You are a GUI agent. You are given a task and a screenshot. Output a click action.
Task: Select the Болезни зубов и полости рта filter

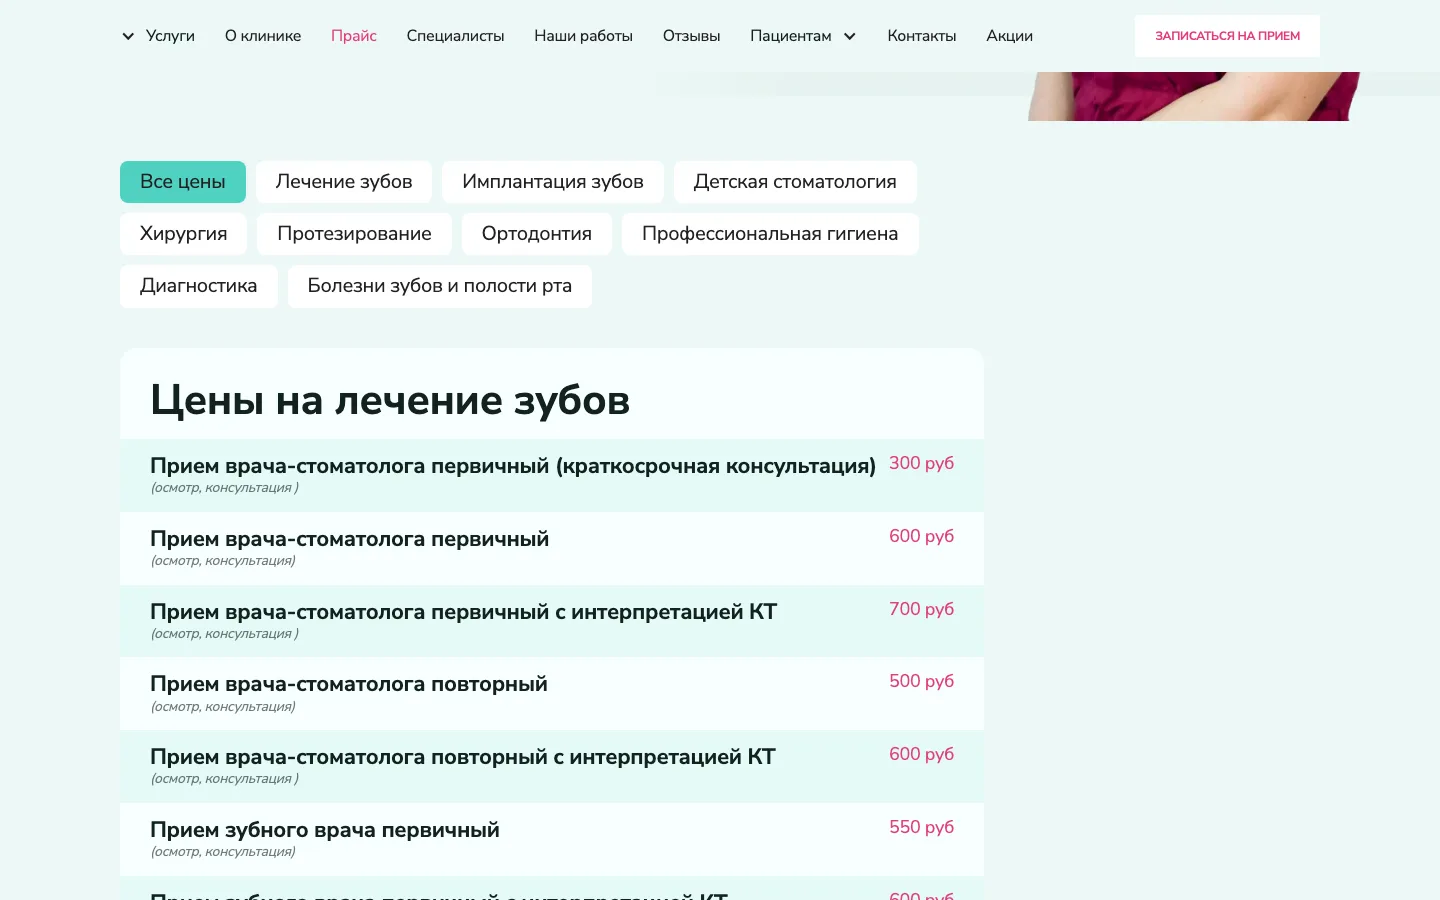click(x=440, y=286)
